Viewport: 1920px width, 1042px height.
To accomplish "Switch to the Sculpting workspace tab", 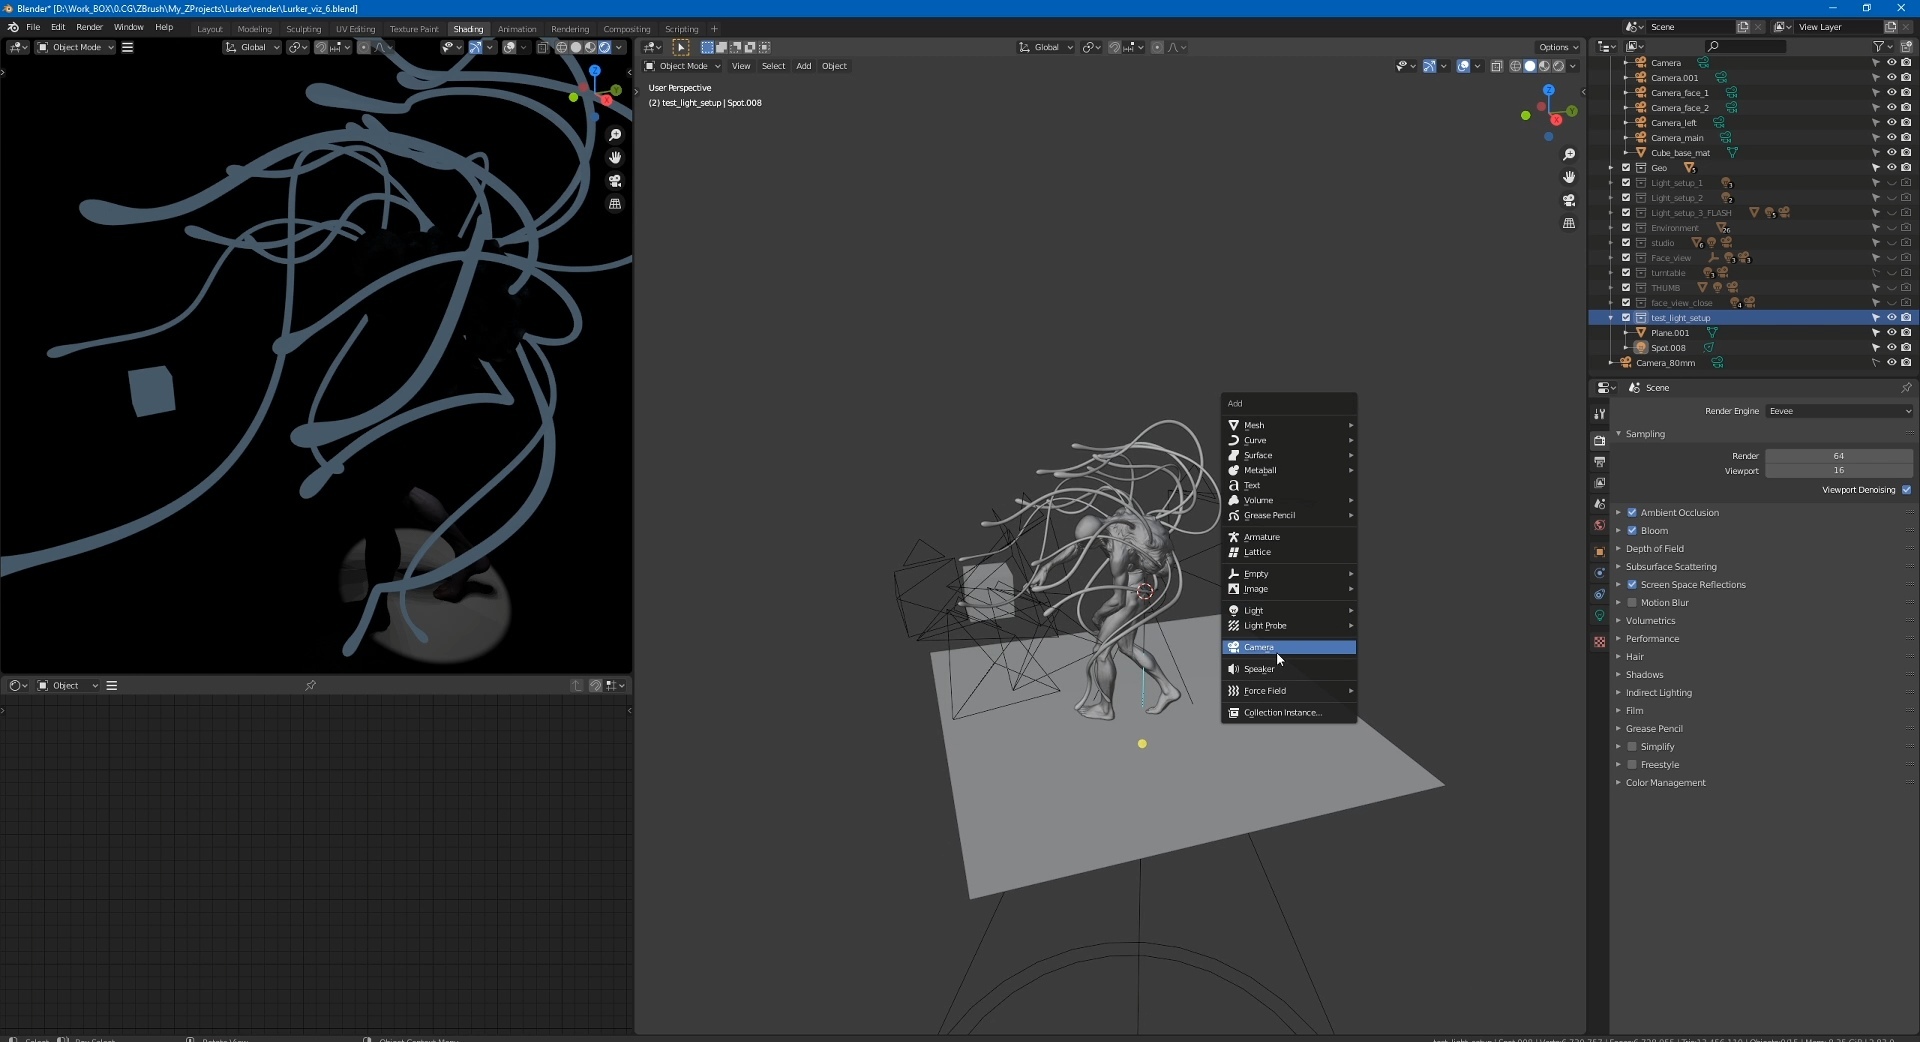I will tap(303, 29).
